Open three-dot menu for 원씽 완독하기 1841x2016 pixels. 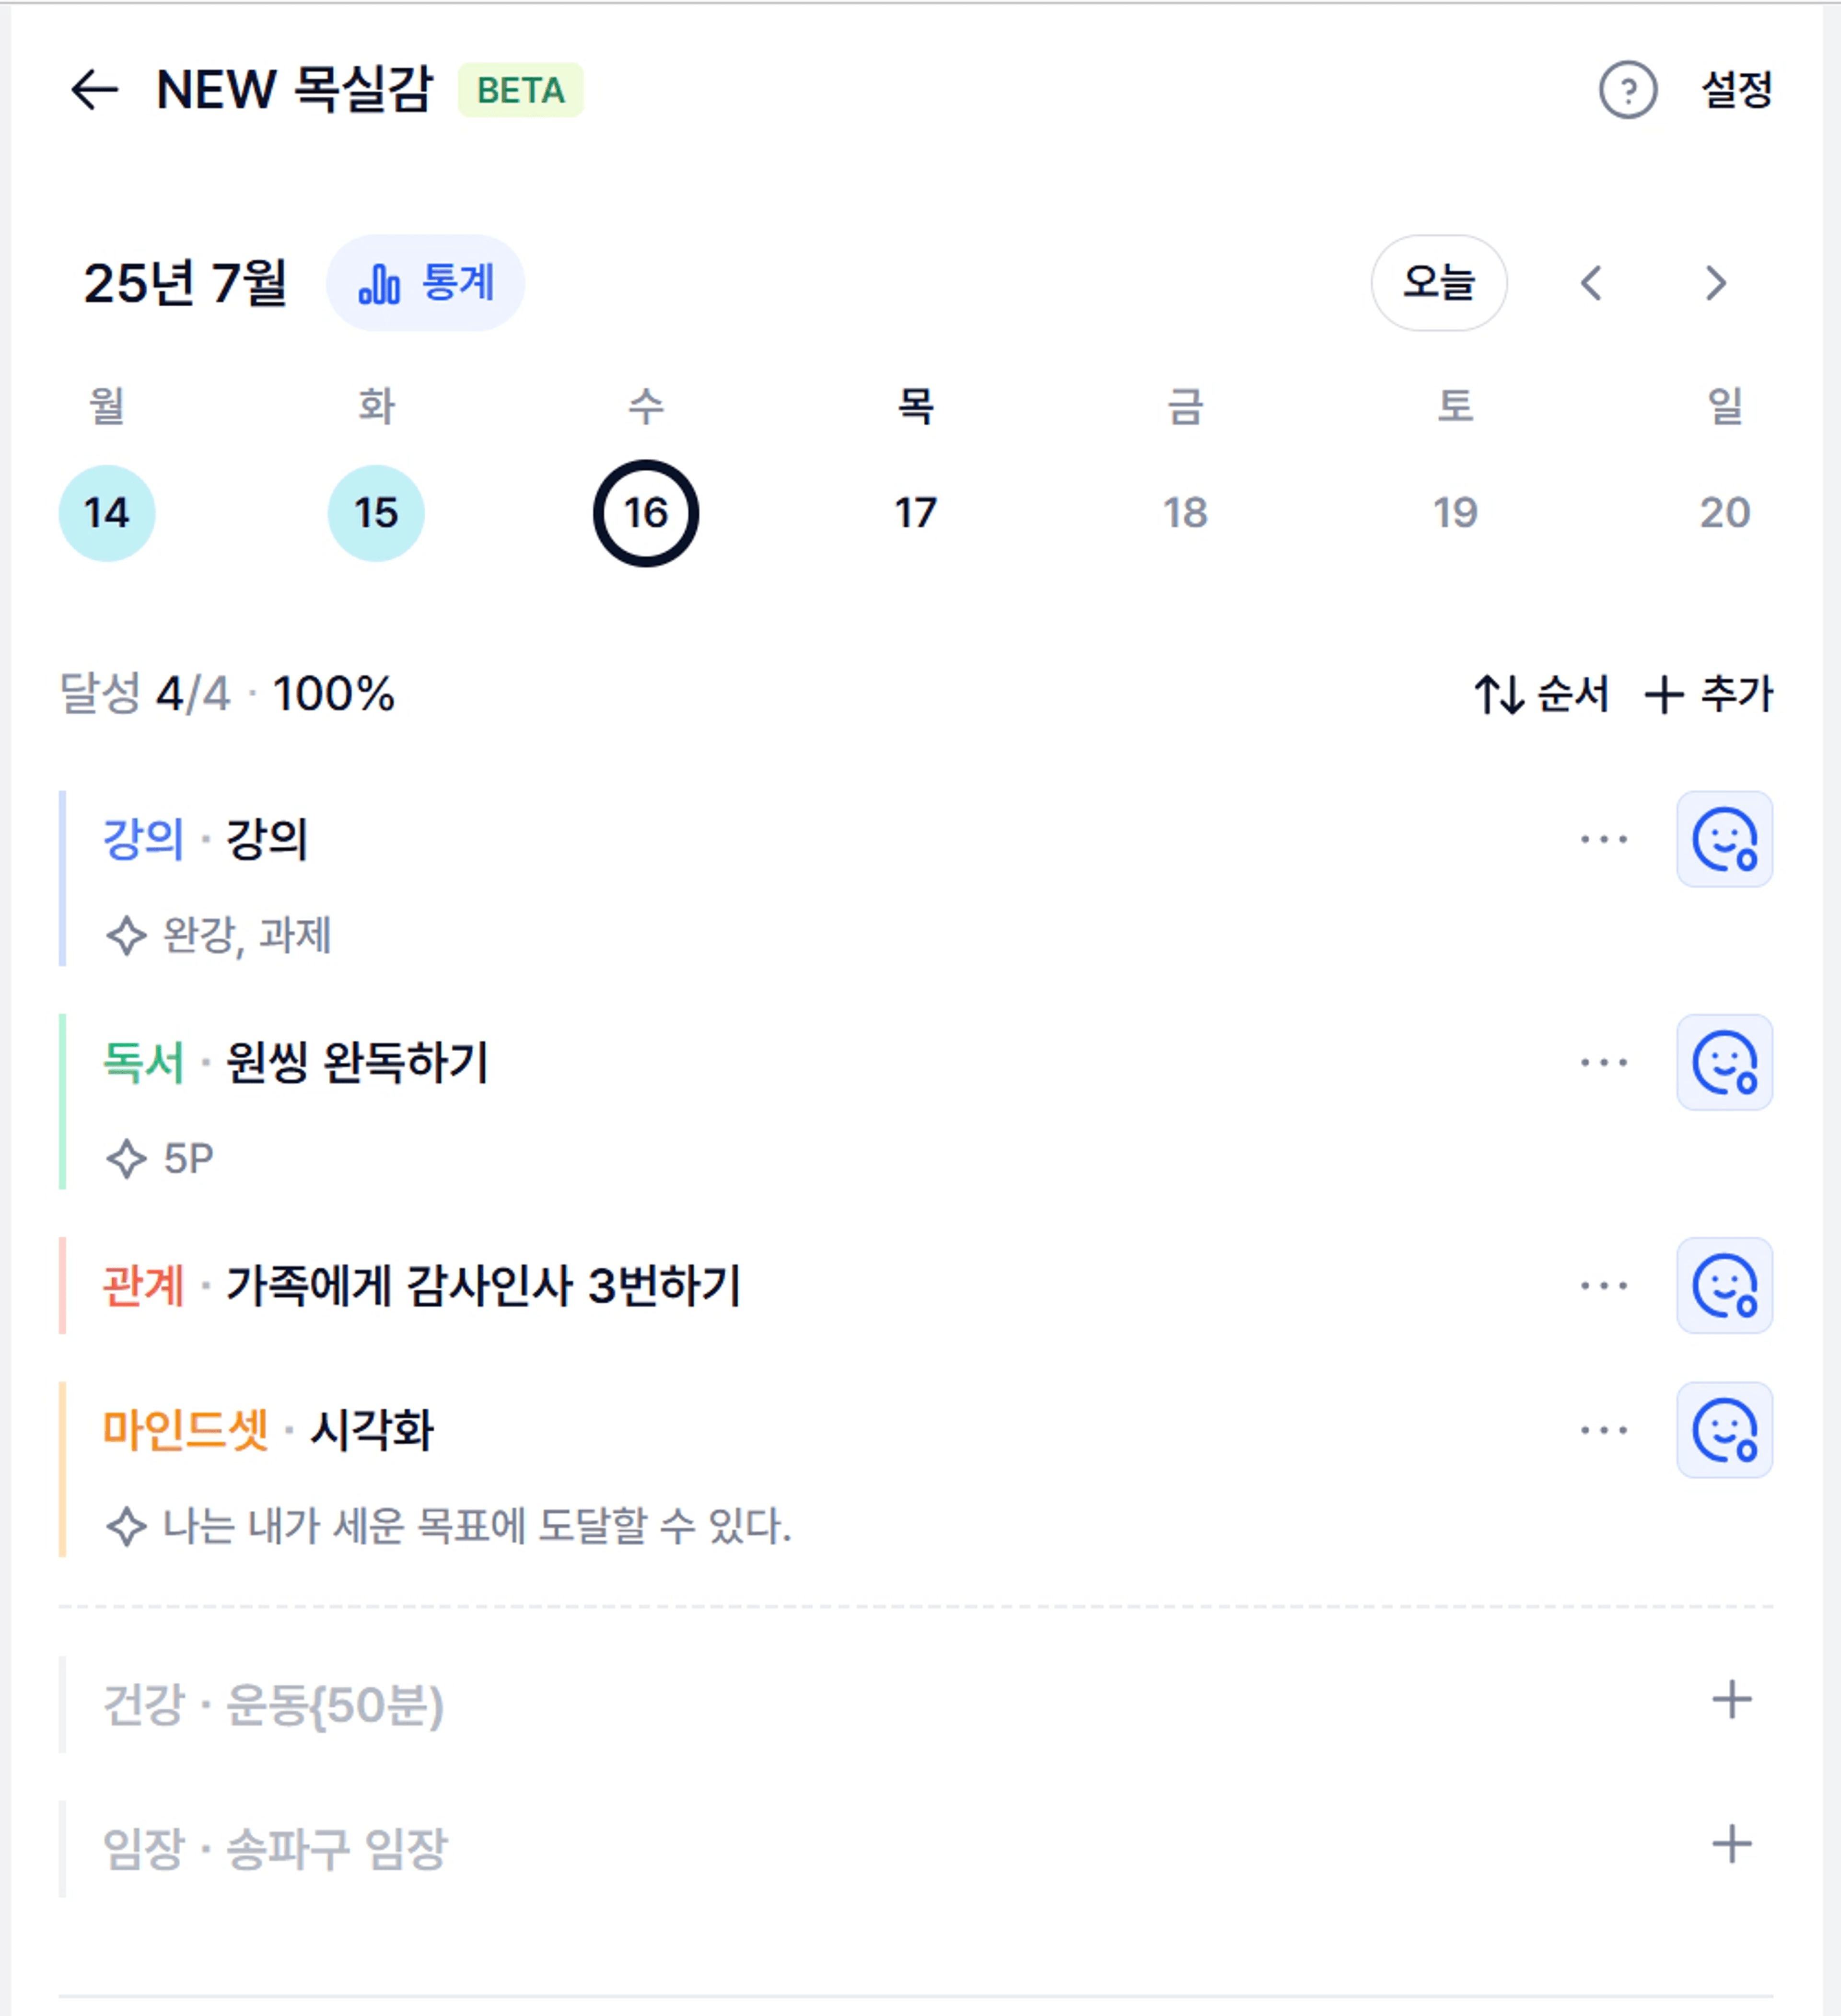1604,1062
